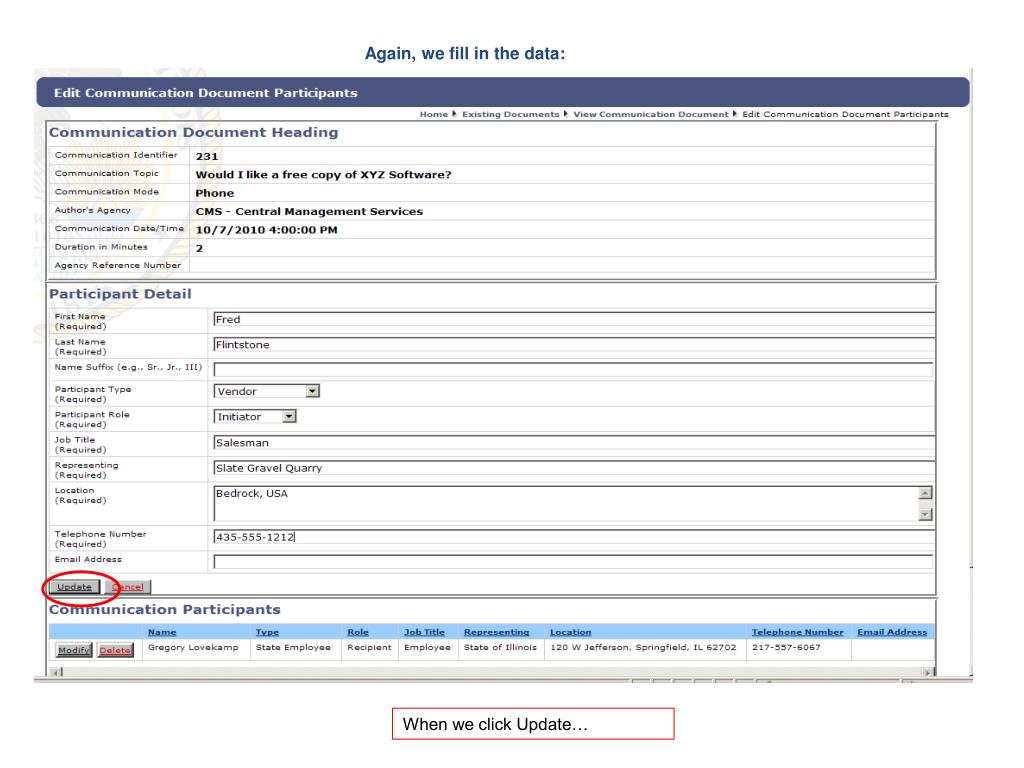Go to Home breadcrumb link

(434, 114)
